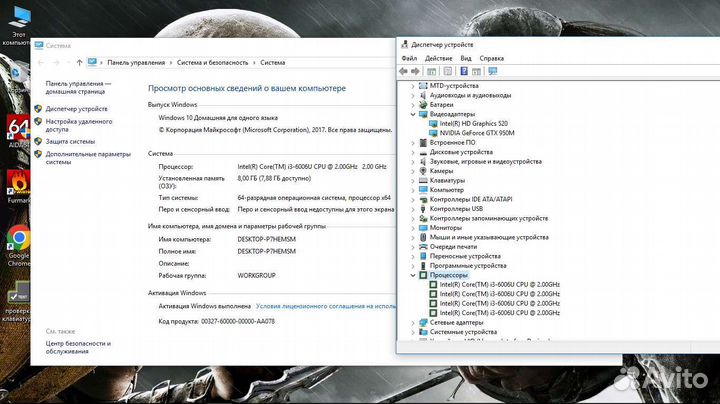
Task: Click the Forward arrow in System window
Action: pyautogui.click(x=56, y=62)
